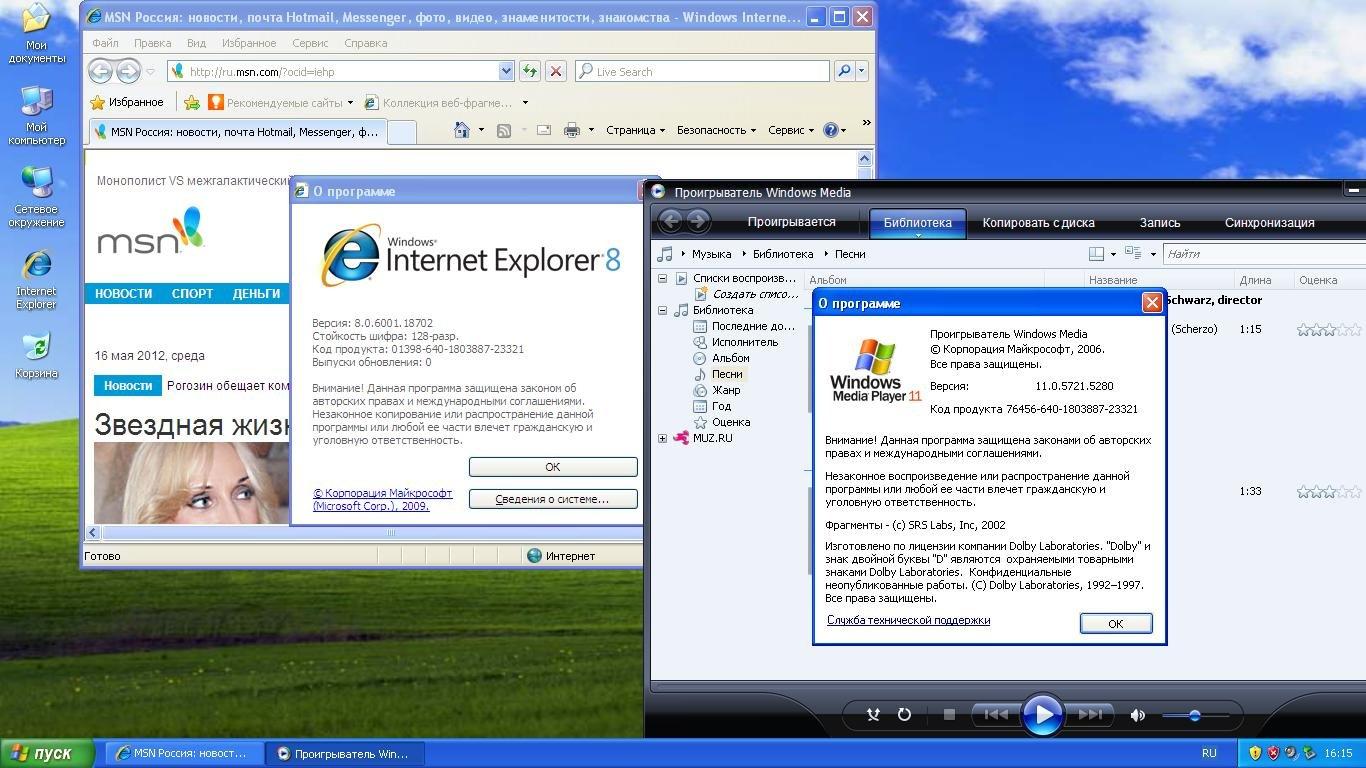
Task: Click the Print icon in the IE toolbar
Action: pos(571,130)
